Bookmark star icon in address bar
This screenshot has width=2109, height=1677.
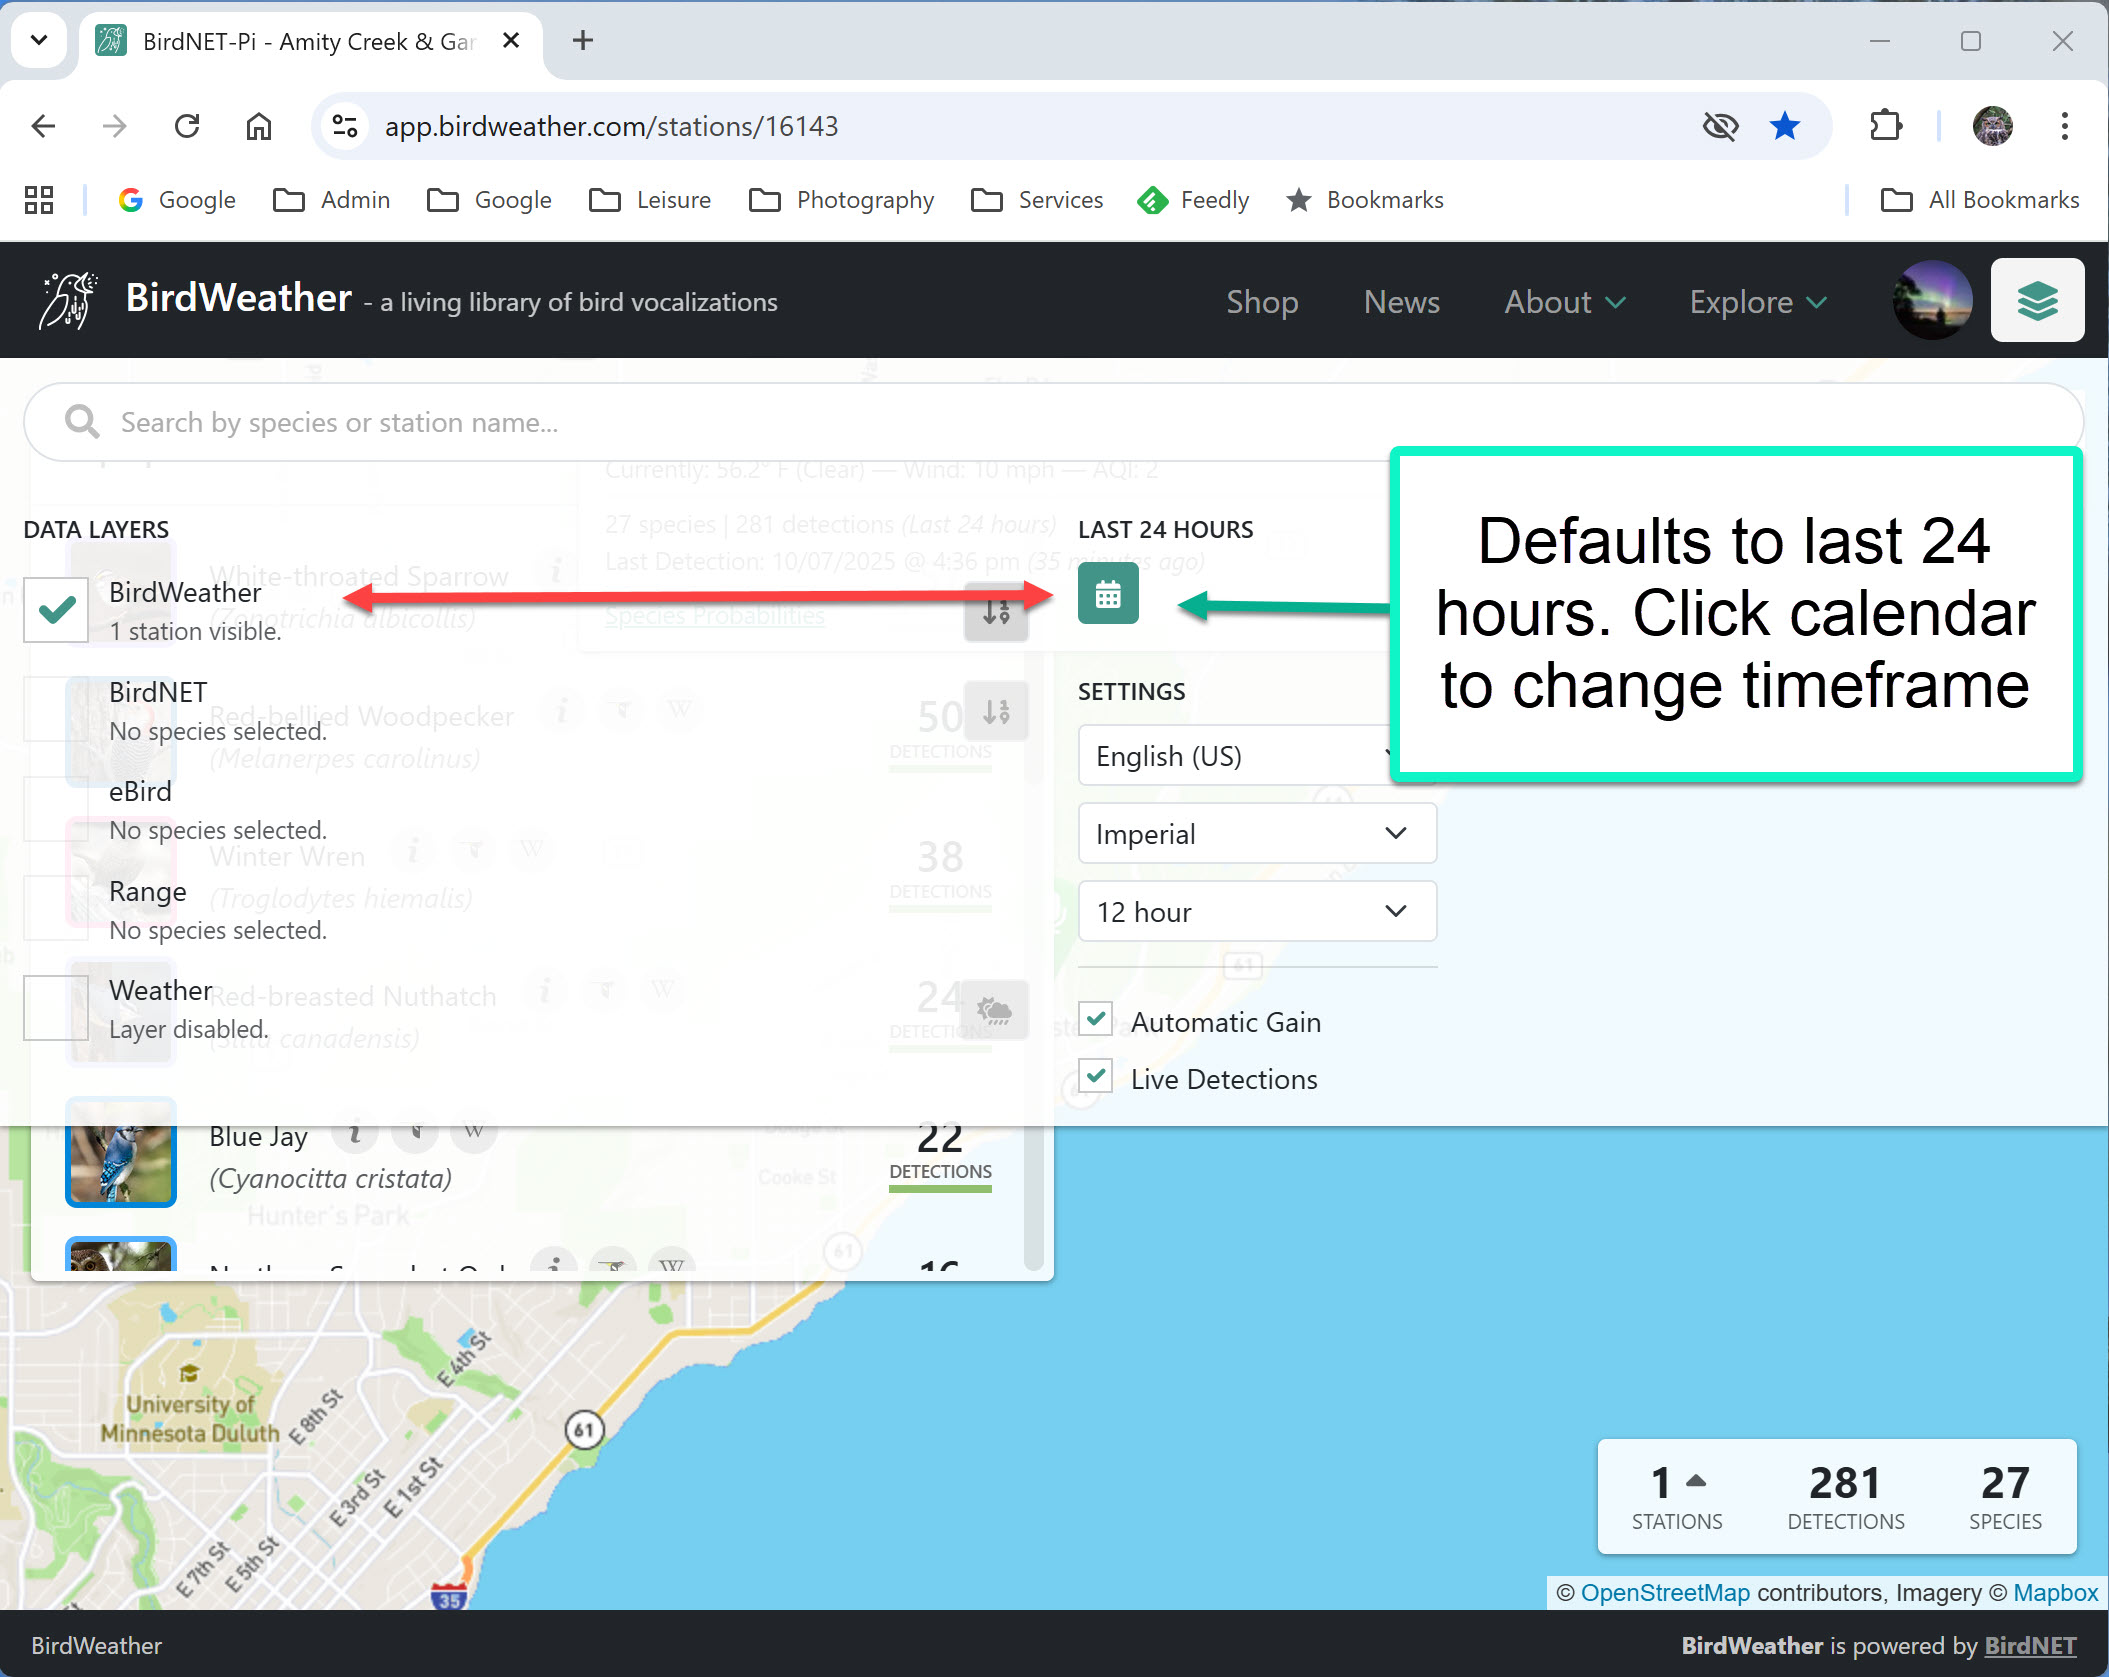tap(1784, 126)
